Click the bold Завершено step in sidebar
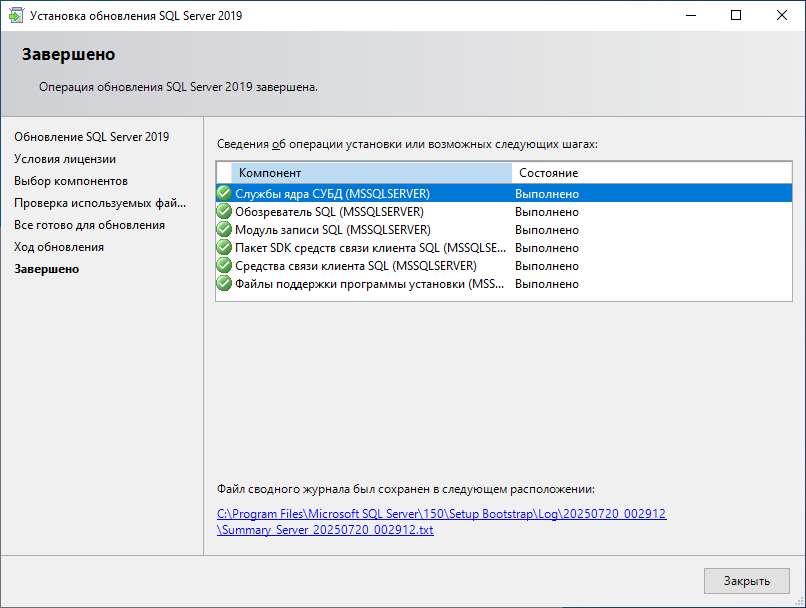Image resolution: width=806 pixels, height=608 pixels. click(x=46, y=269)
